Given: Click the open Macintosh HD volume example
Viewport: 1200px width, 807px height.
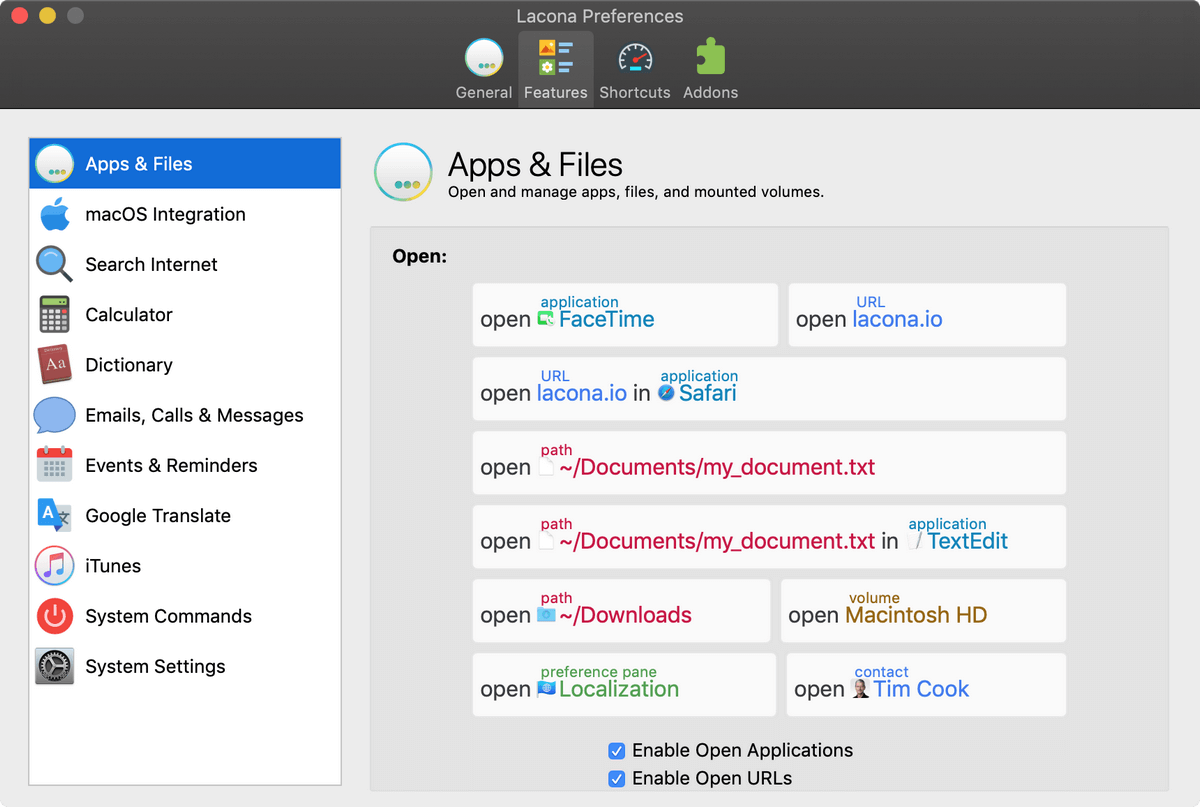Looking at the screenshot, I should click(922, 610).
